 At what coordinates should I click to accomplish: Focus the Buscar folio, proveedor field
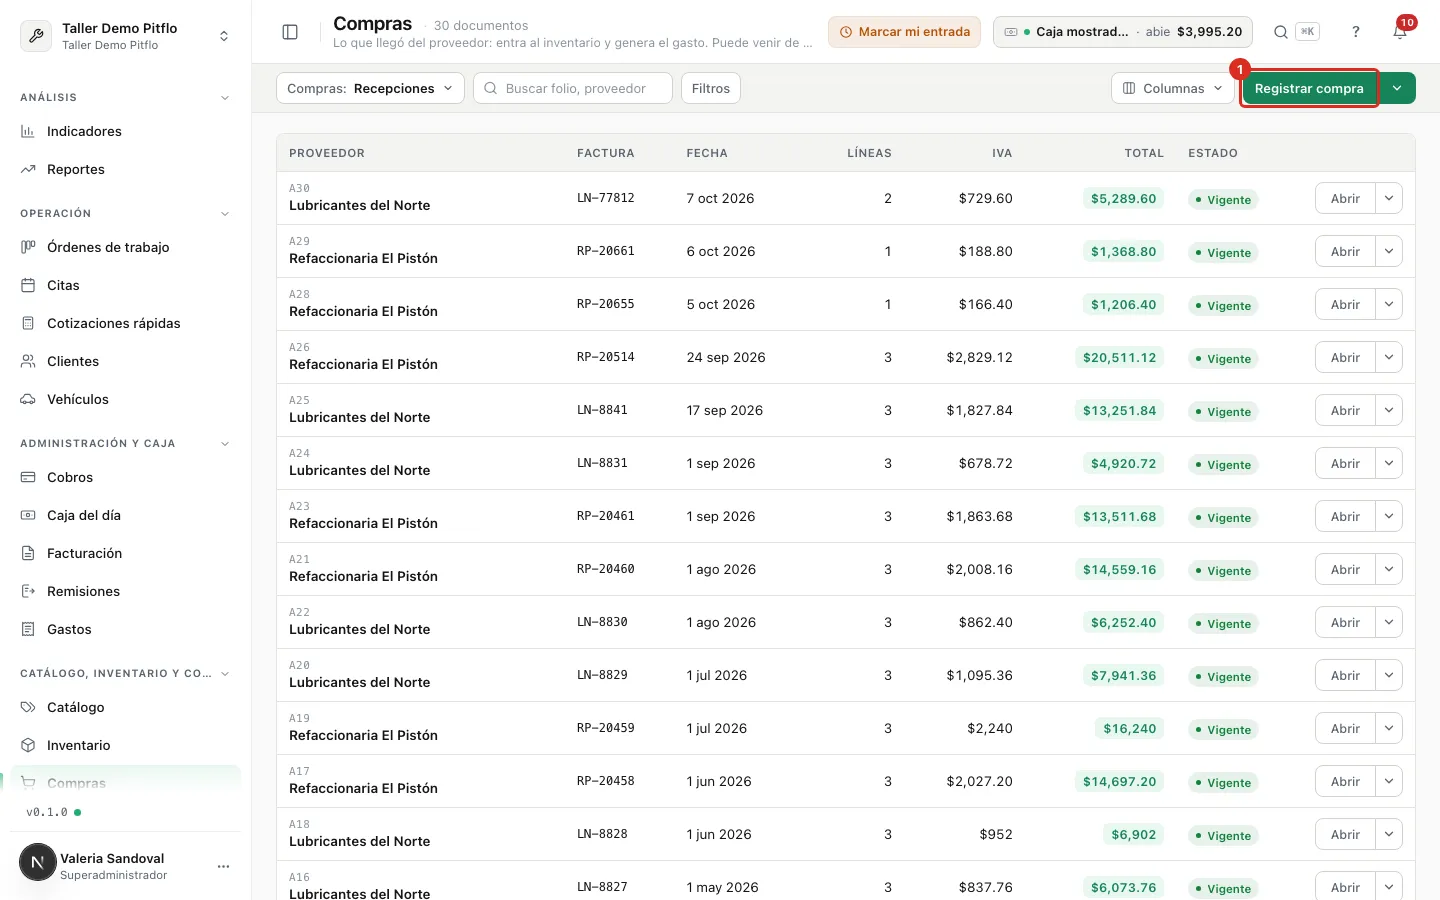pos(573,88)
